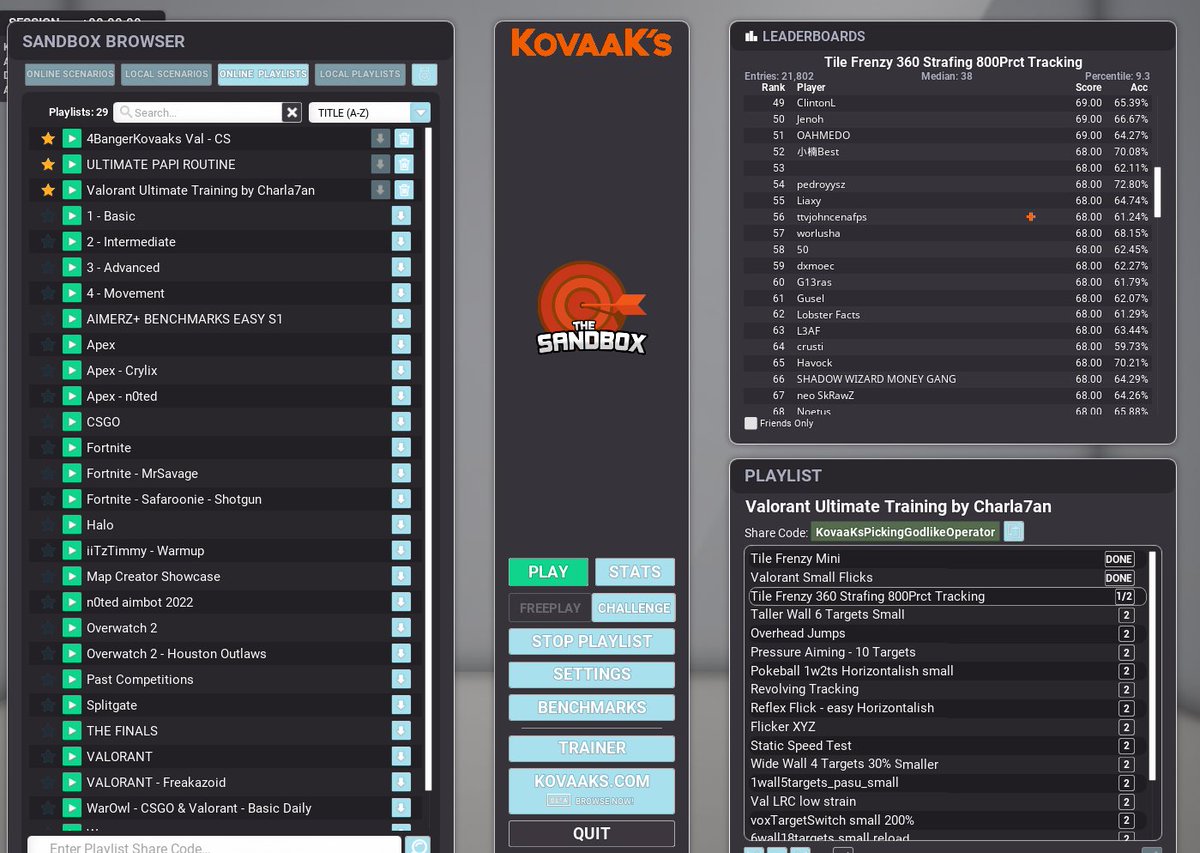Open SETTINGS
1200x853 pixels.
pyautogui.click(x=592, y=674)
